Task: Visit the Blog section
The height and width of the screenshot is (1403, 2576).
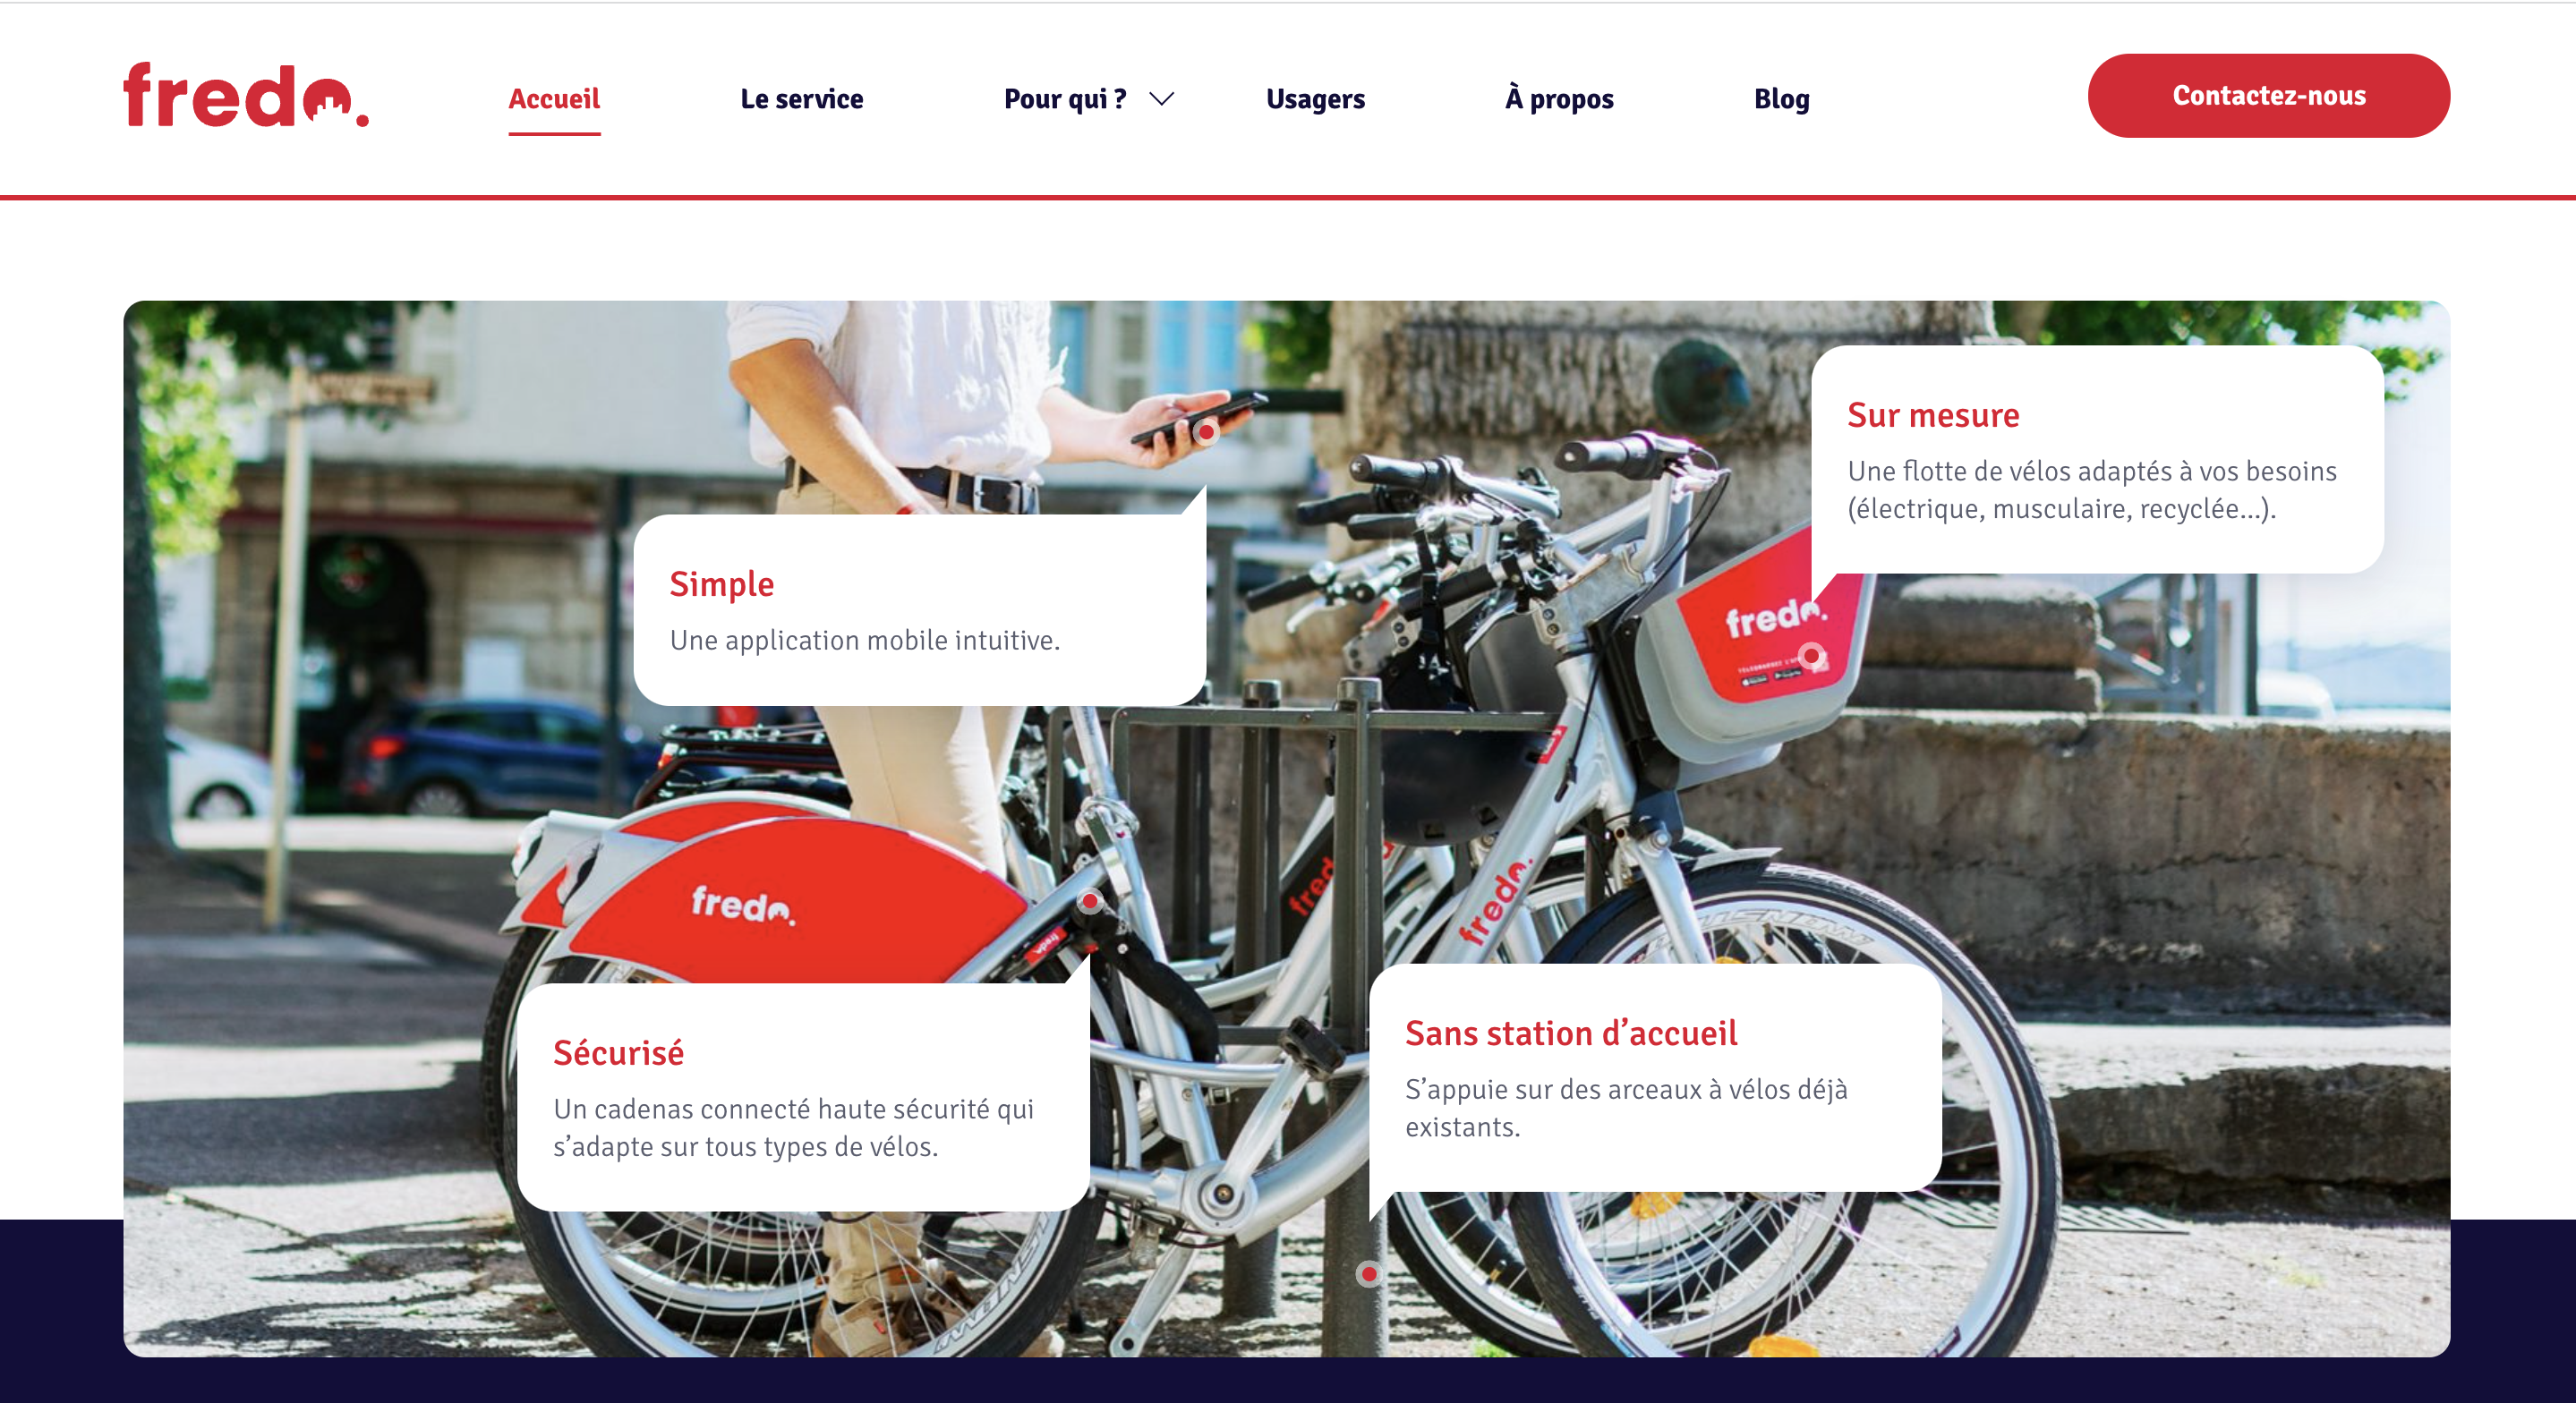Action: click(1781, 99)
